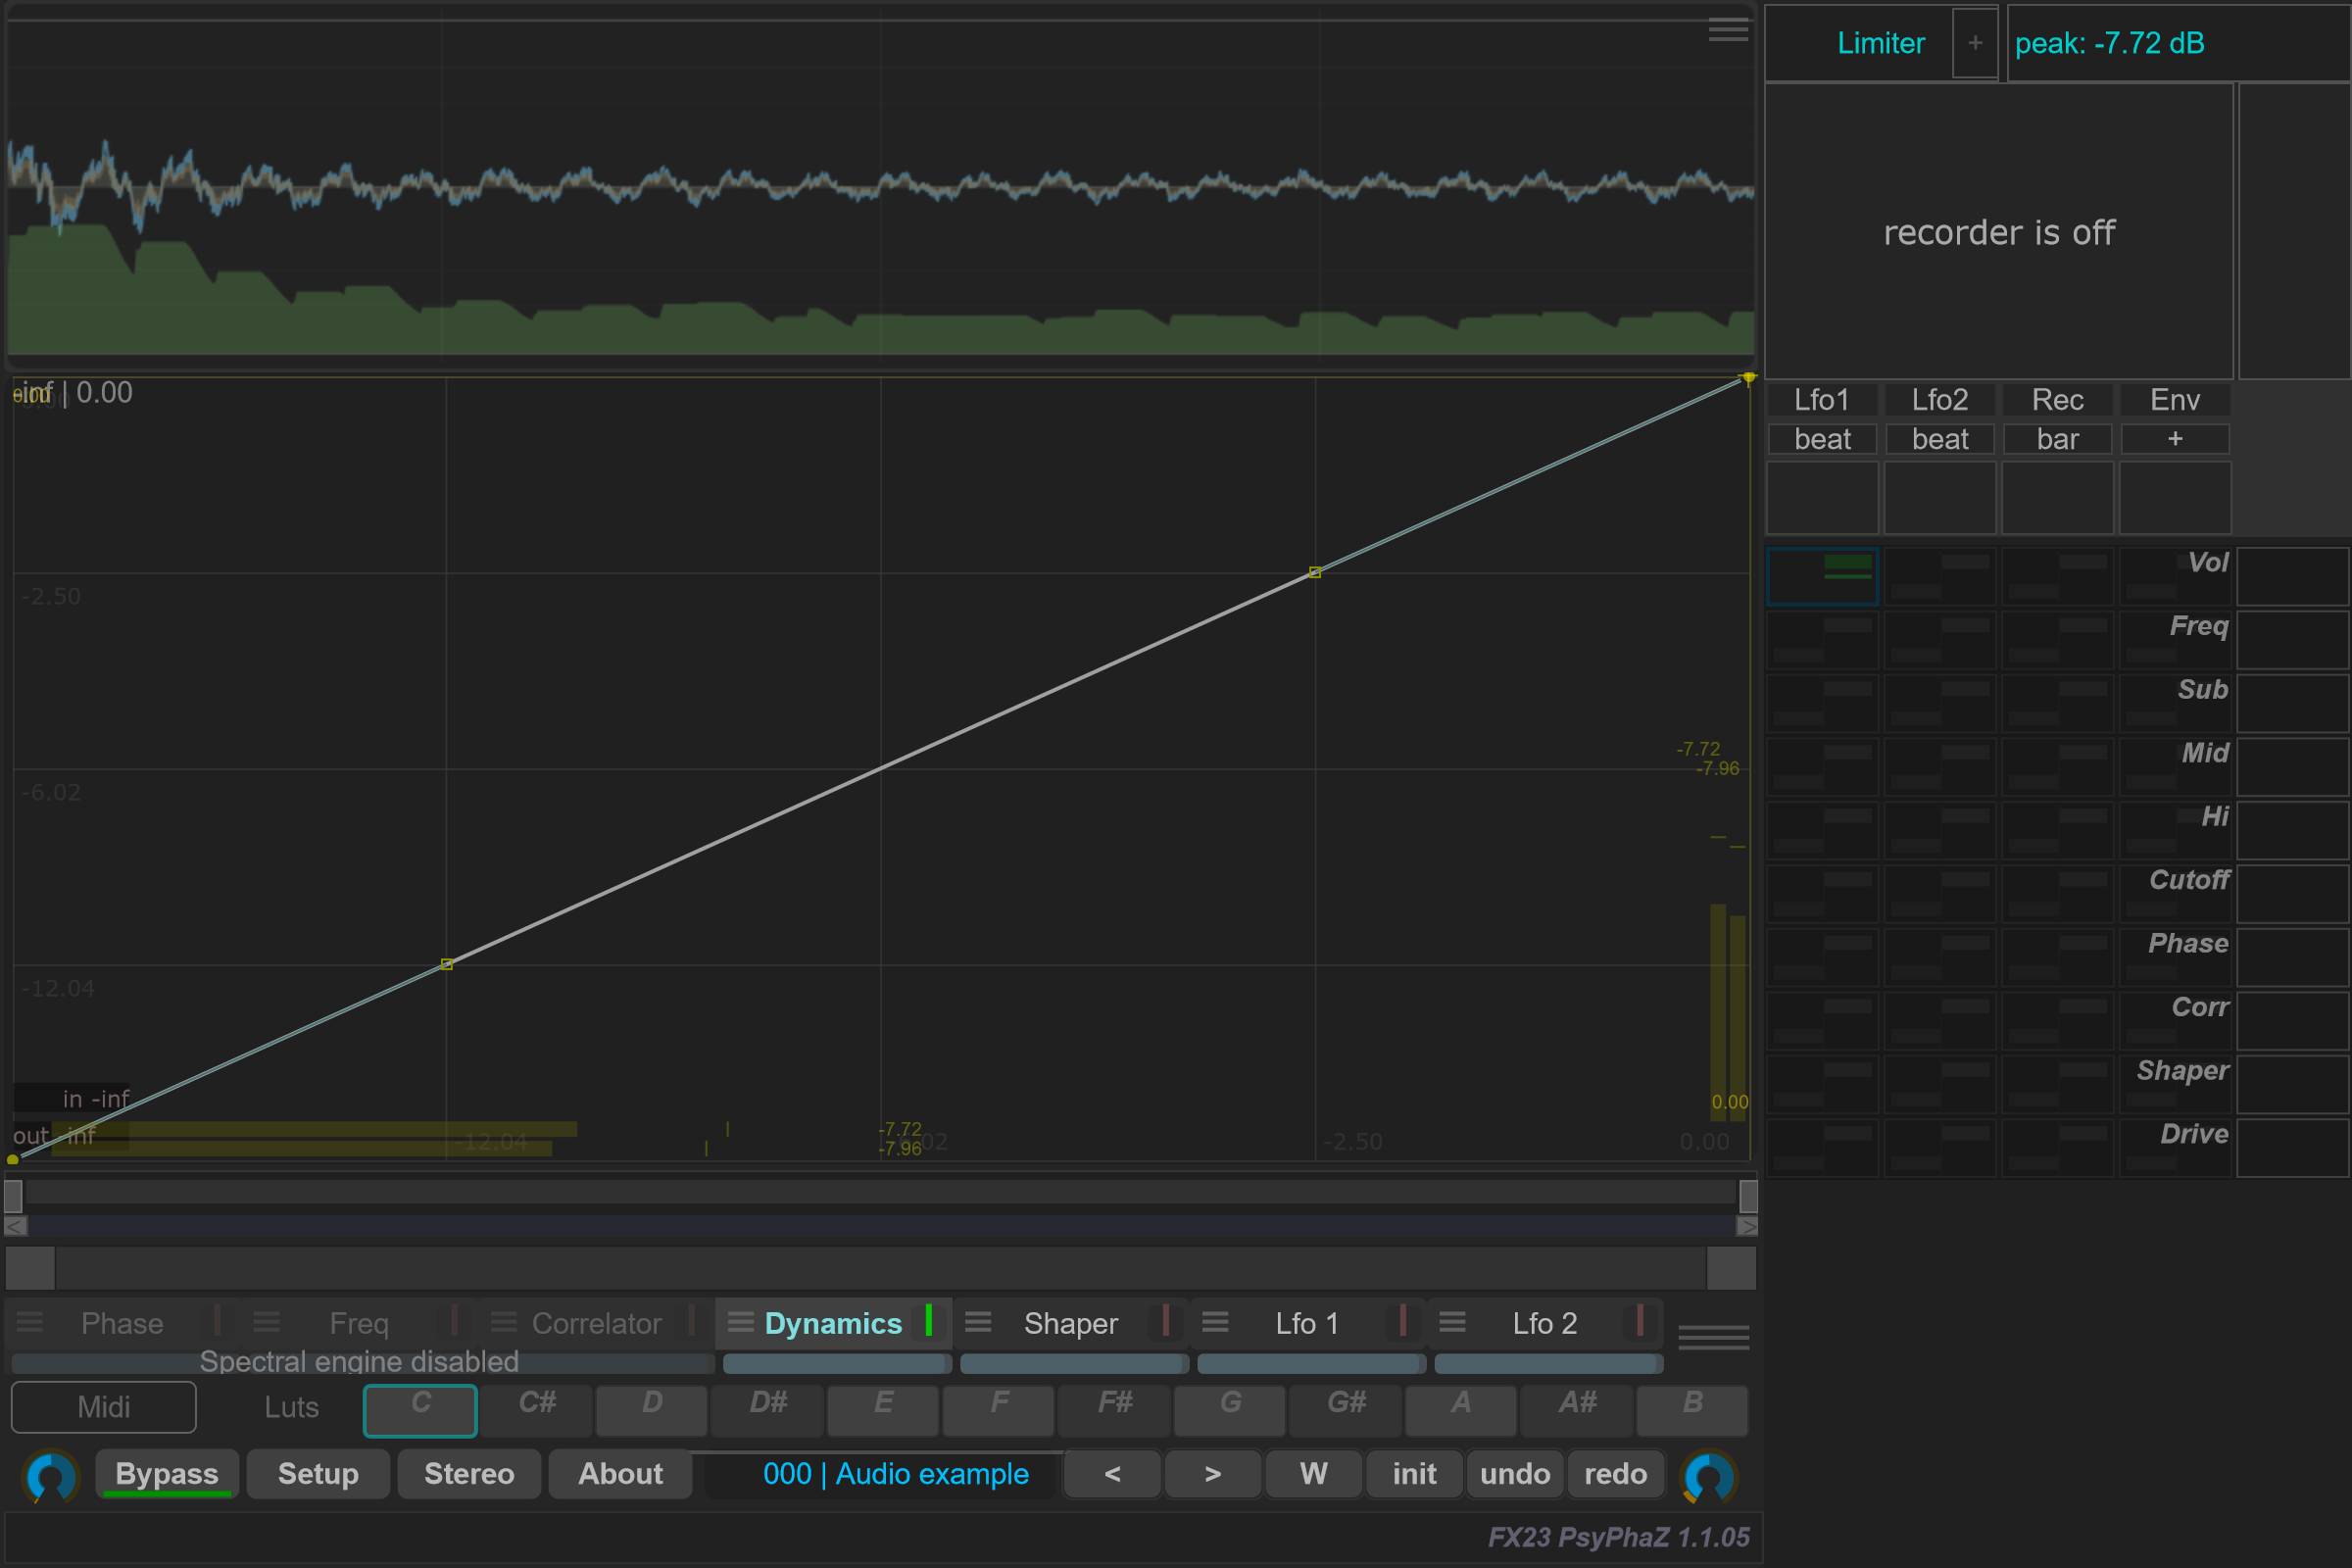2352x1568 pixels.
Task: Select the C note key
Action: 420,1410
